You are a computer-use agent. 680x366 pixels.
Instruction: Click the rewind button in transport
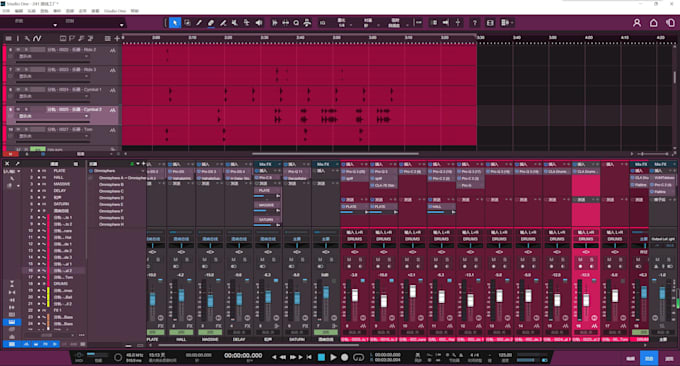283,357
